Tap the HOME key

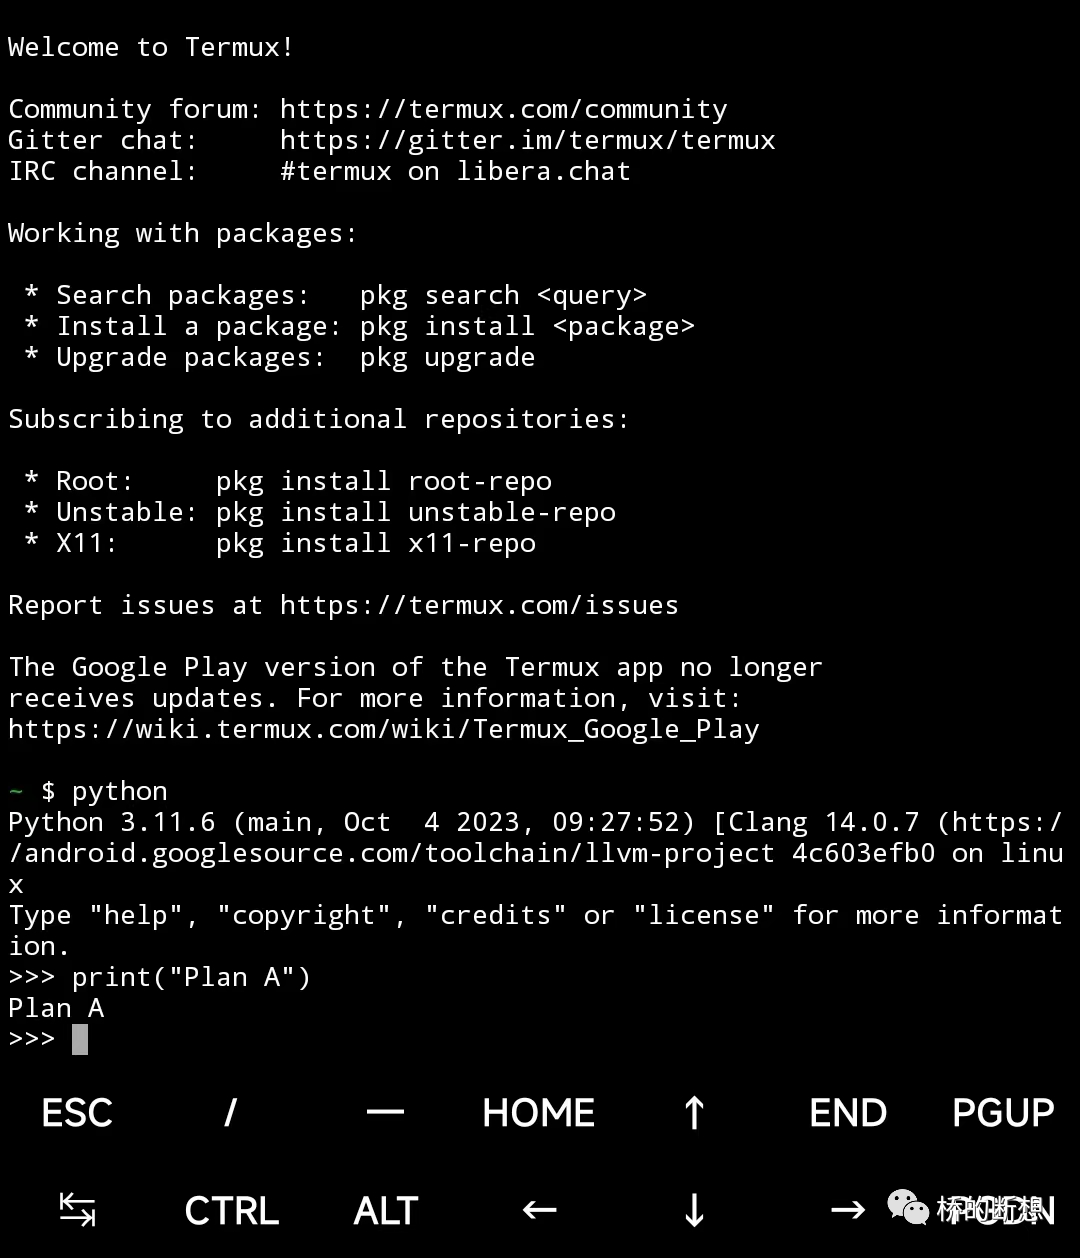pyautogui.click(x=539, y=1113)
